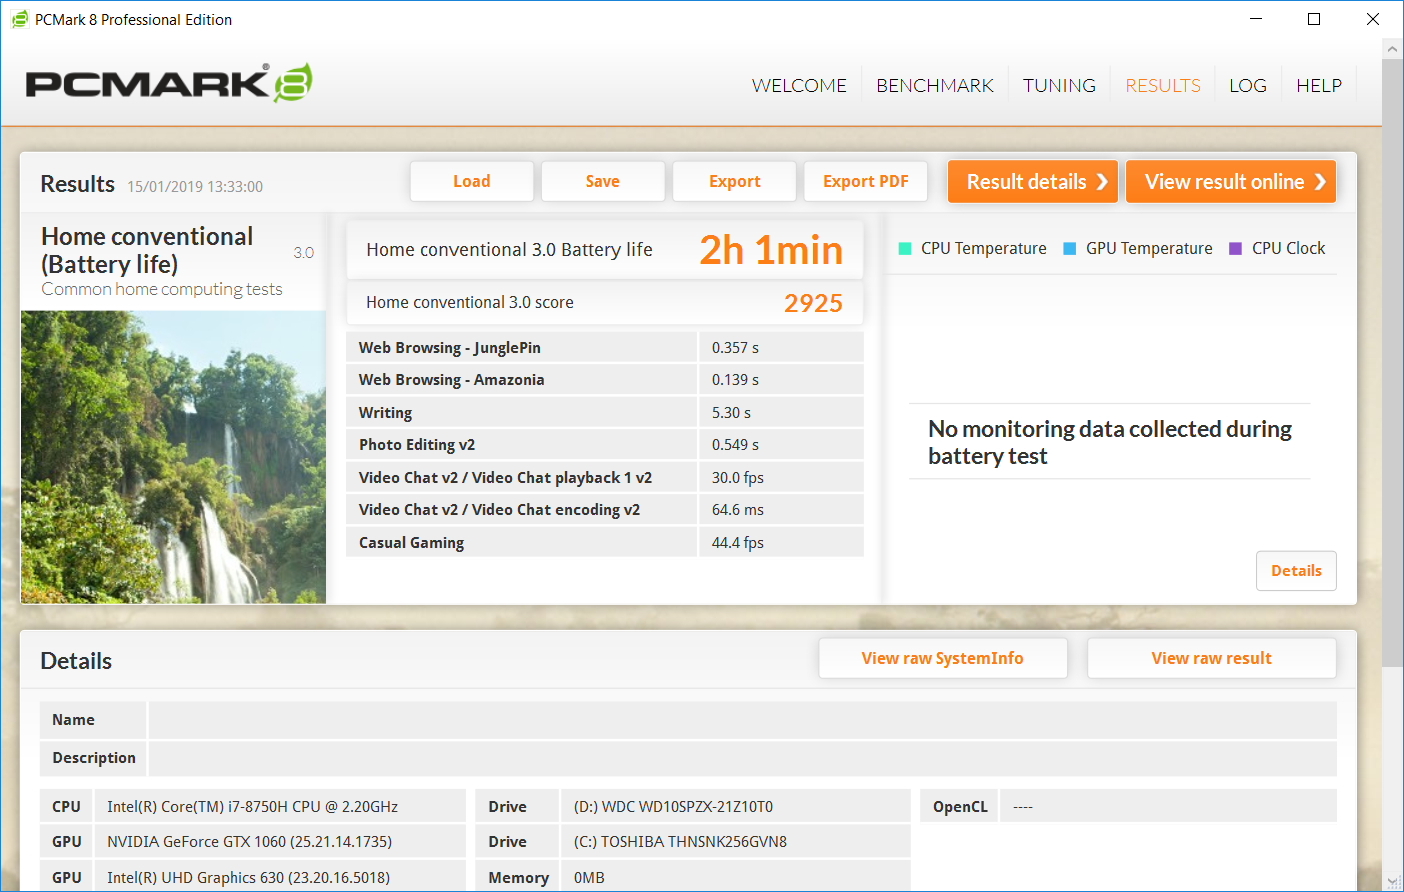1404x892 pixels.
Task: Load a saved result file
Action: 472,182
